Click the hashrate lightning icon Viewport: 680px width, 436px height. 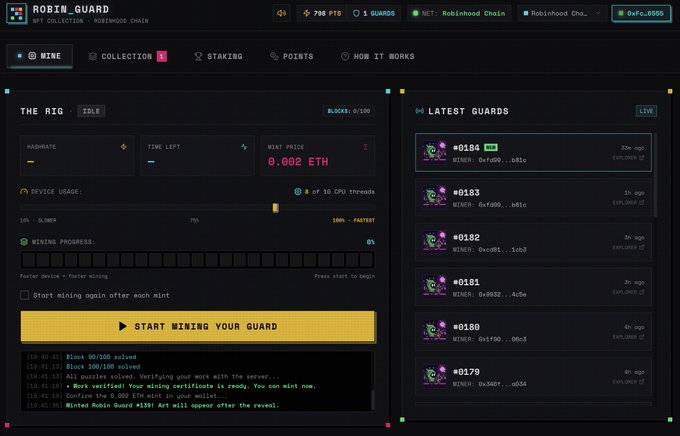click(124, 147)
